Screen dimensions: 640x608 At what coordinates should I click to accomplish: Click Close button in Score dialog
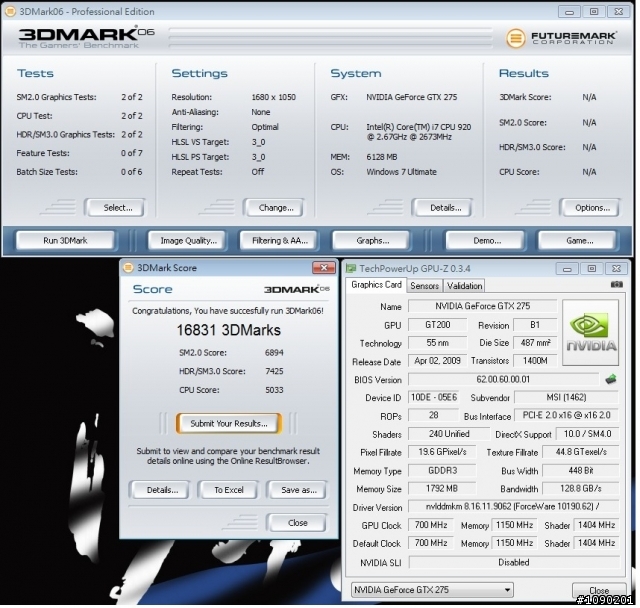298,523
